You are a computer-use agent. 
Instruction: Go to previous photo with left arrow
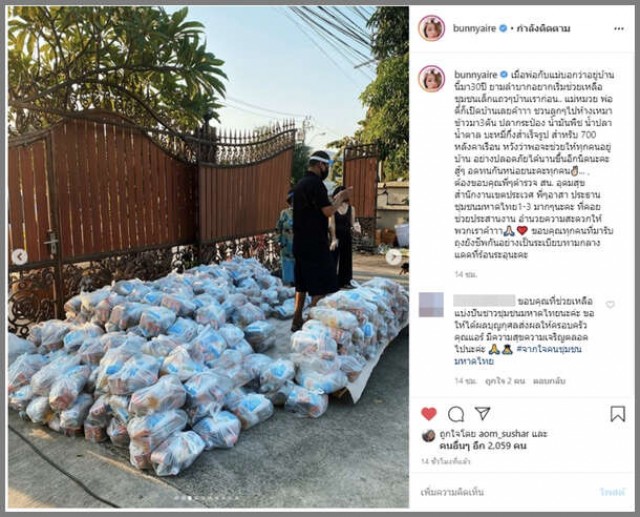coord(20,257)
